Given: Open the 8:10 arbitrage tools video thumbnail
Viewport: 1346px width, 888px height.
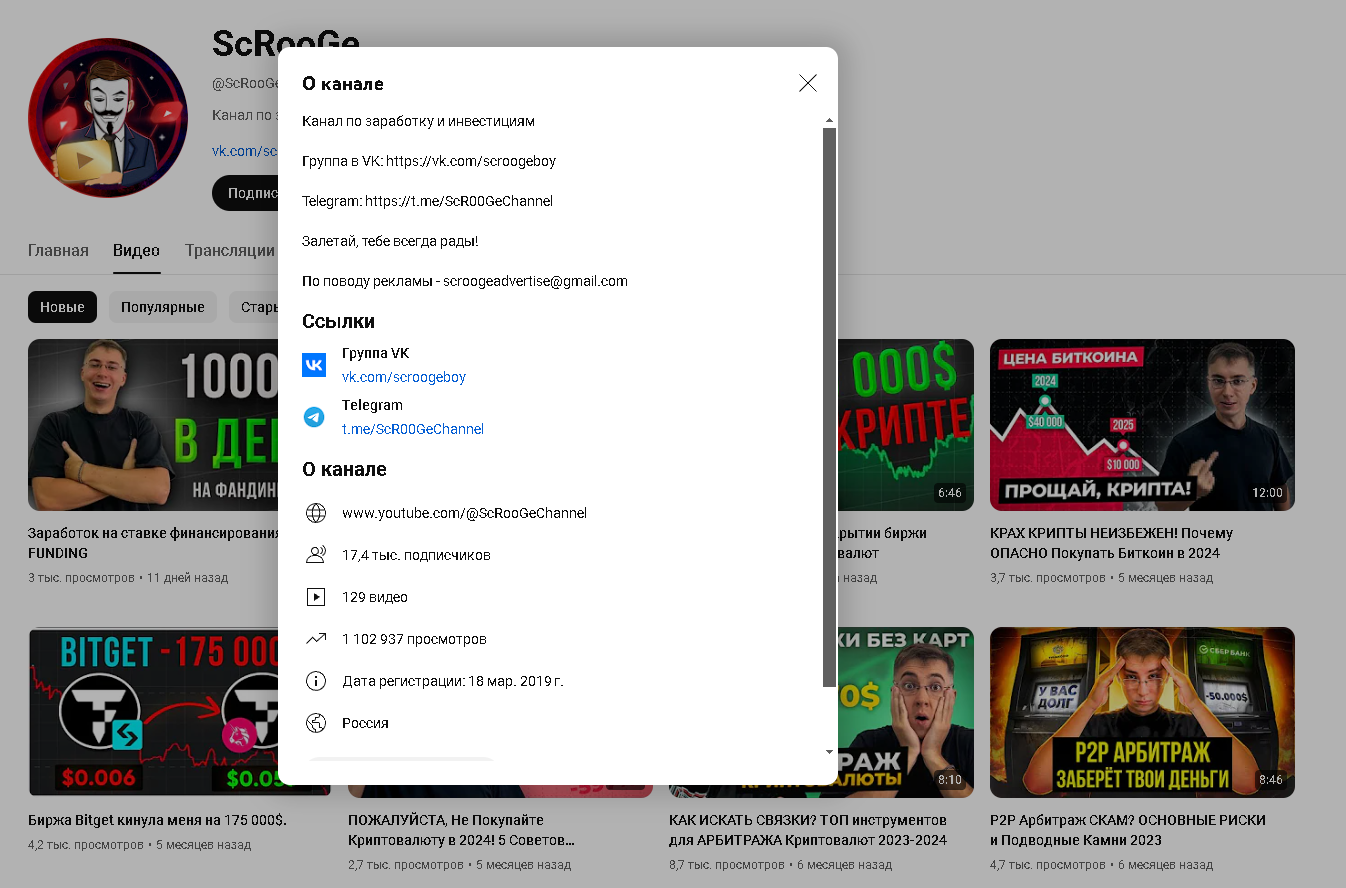Looking at the screenshot, I should click(x=906, y=712).
